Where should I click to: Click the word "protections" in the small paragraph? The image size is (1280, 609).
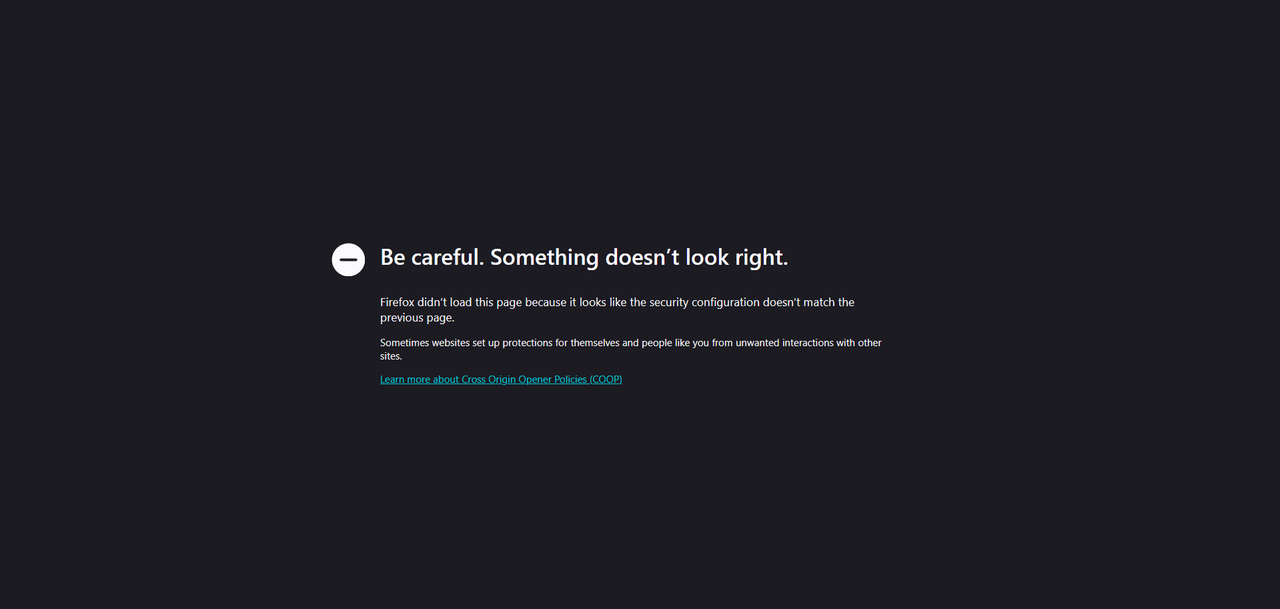528,343
